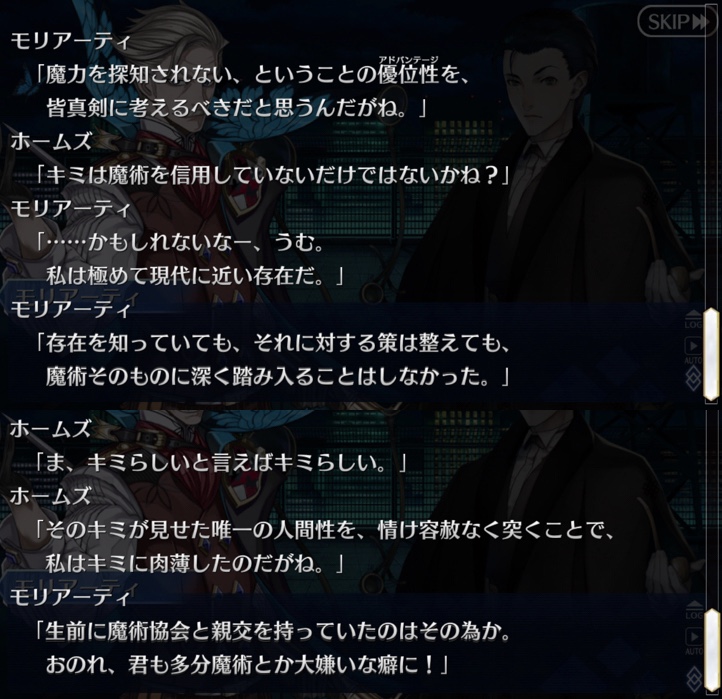Click モリアーティ name above 生前に魔術協会 line
This screenshot has width=722, height=699.
70,597
